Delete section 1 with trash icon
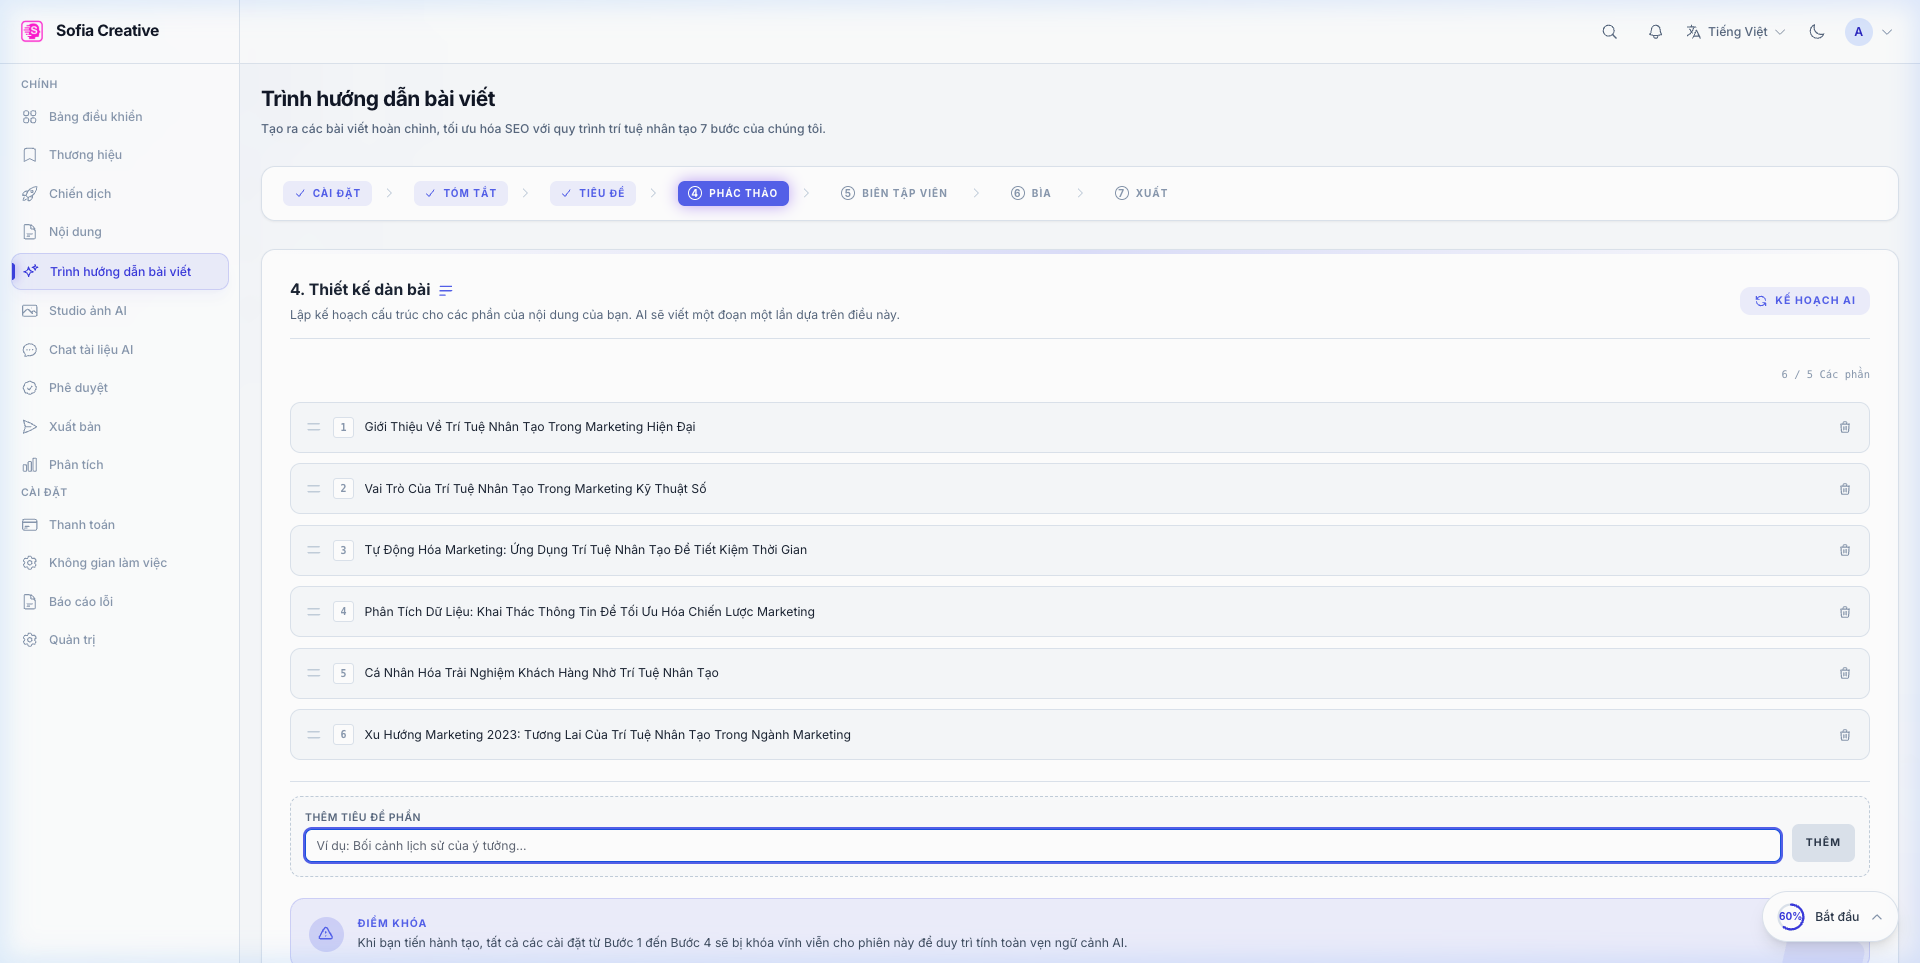The width and height of the screenshot is (1920, 963). pyautogui.click(x=1844, y=428)
